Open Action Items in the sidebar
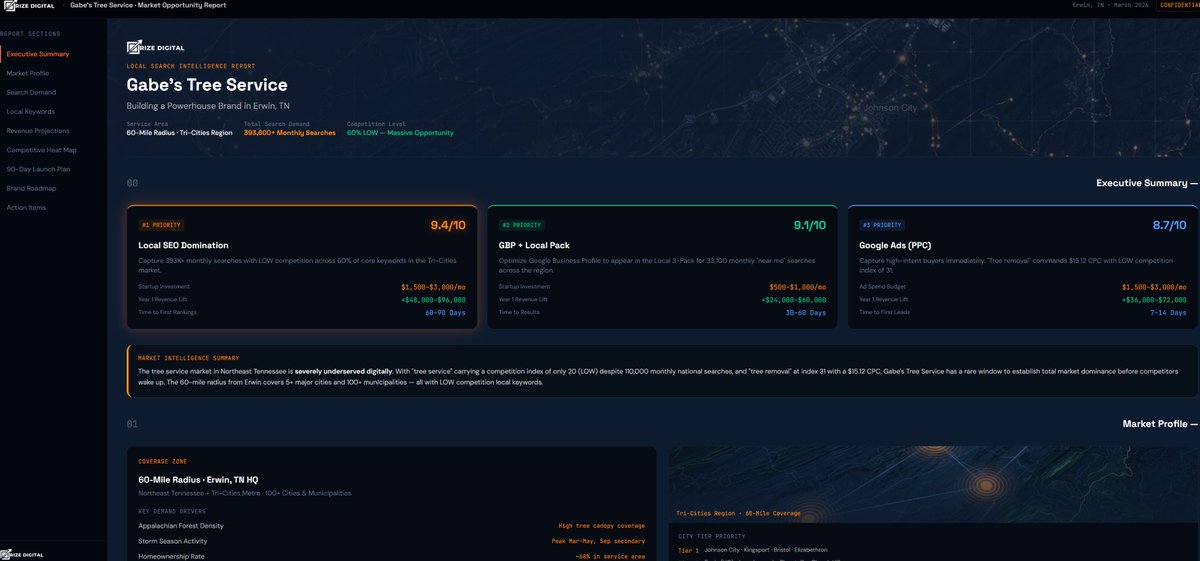Viewport: 1200px width, 561px height. (x=27, y=207)
